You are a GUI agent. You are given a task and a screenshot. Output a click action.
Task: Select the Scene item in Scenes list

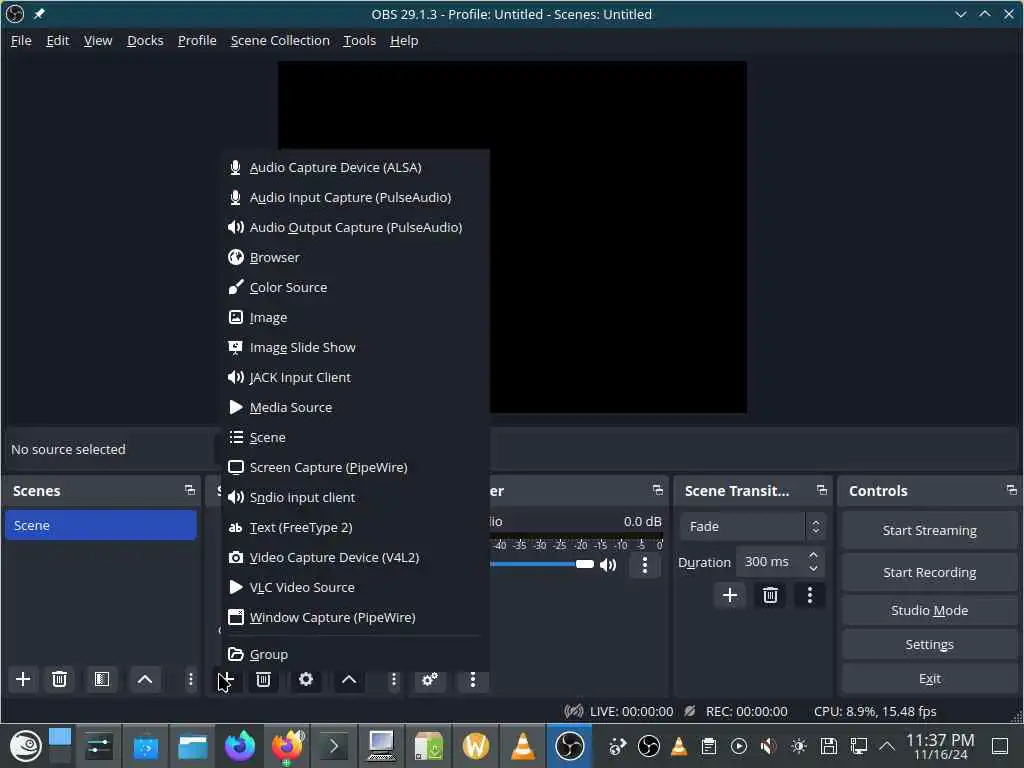[x=101, y=526]
